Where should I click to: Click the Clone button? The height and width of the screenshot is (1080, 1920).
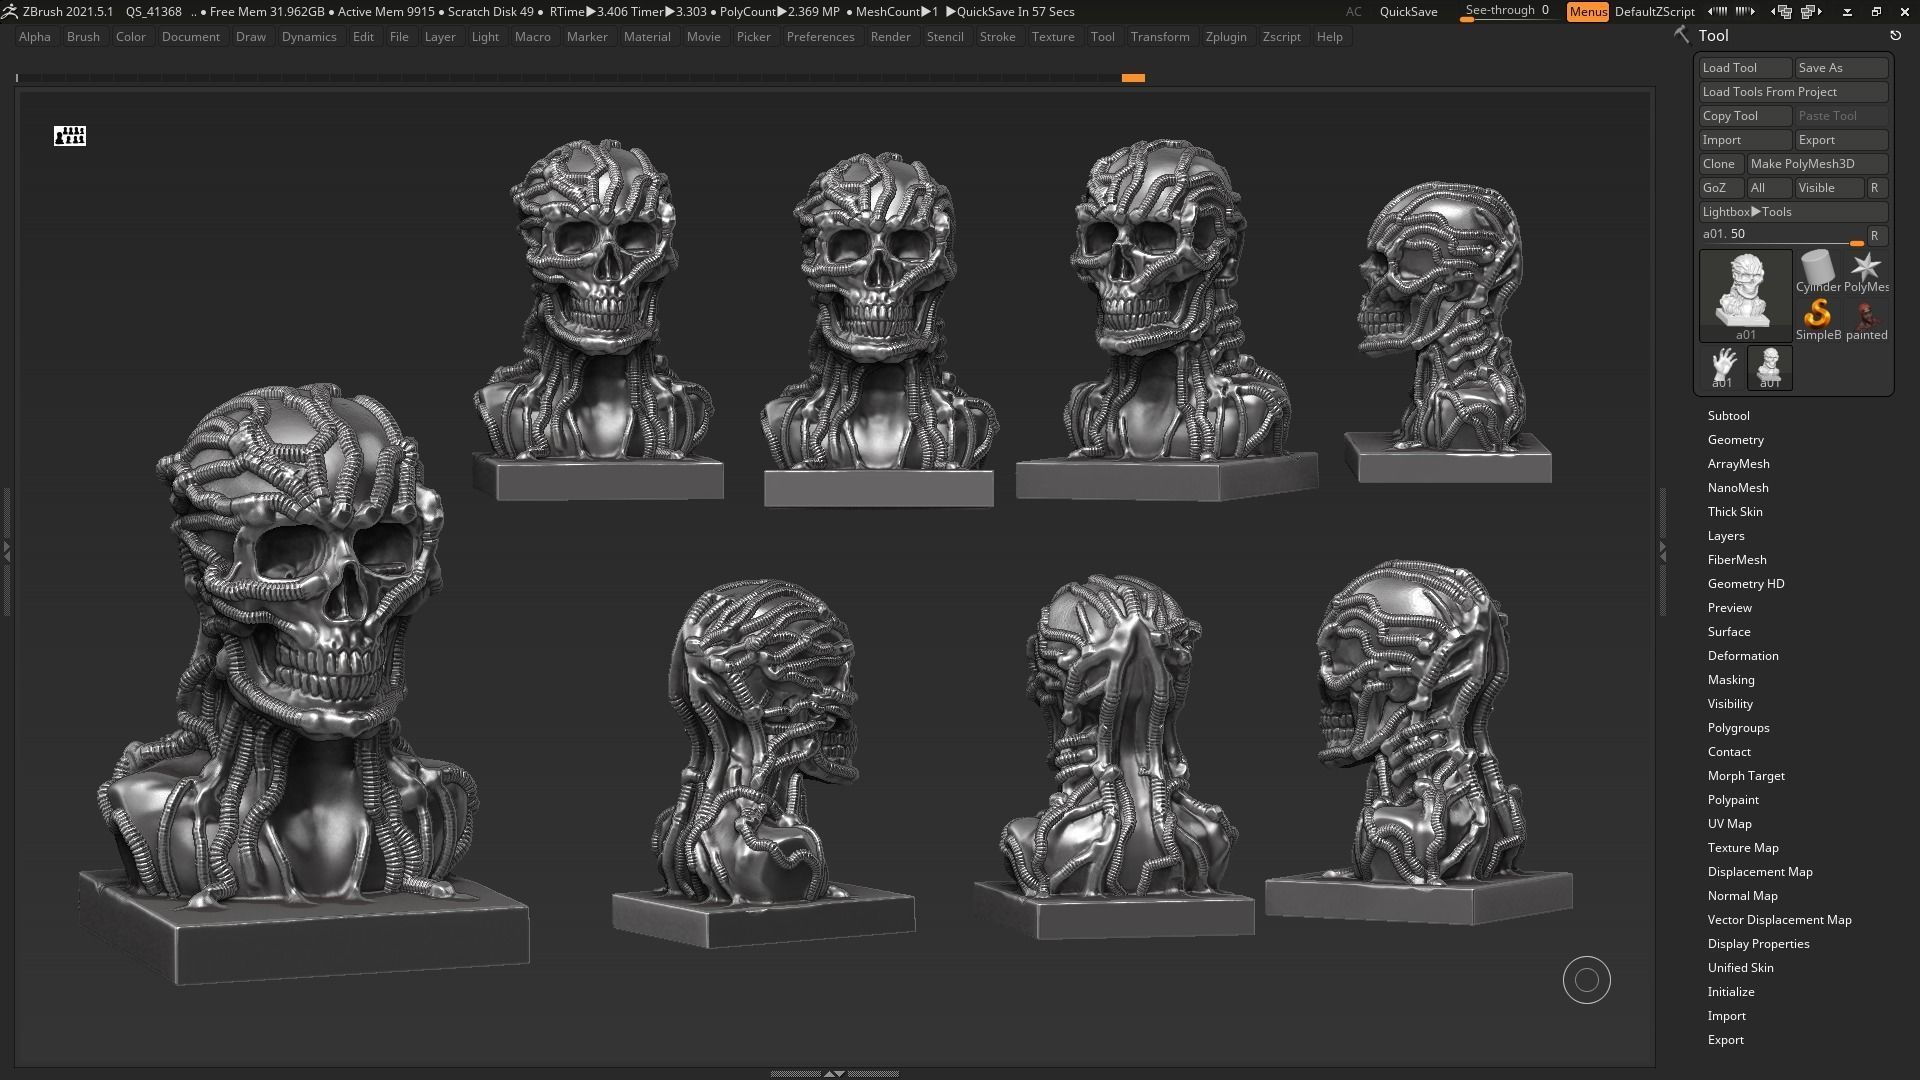[x=1721, y=164]
